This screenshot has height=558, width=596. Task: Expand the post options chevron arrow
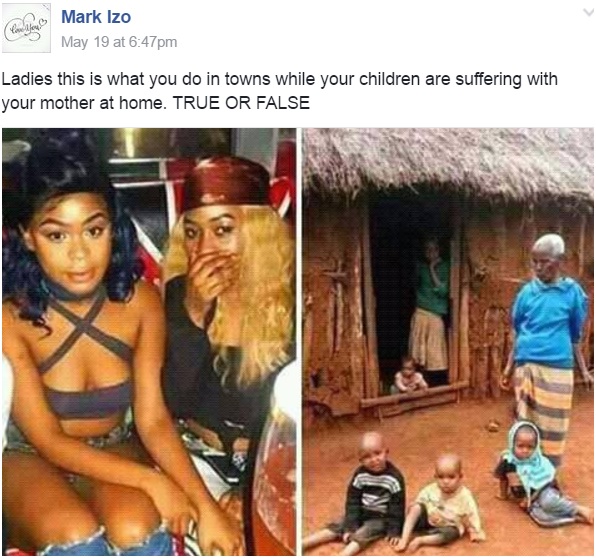(588, 12)
